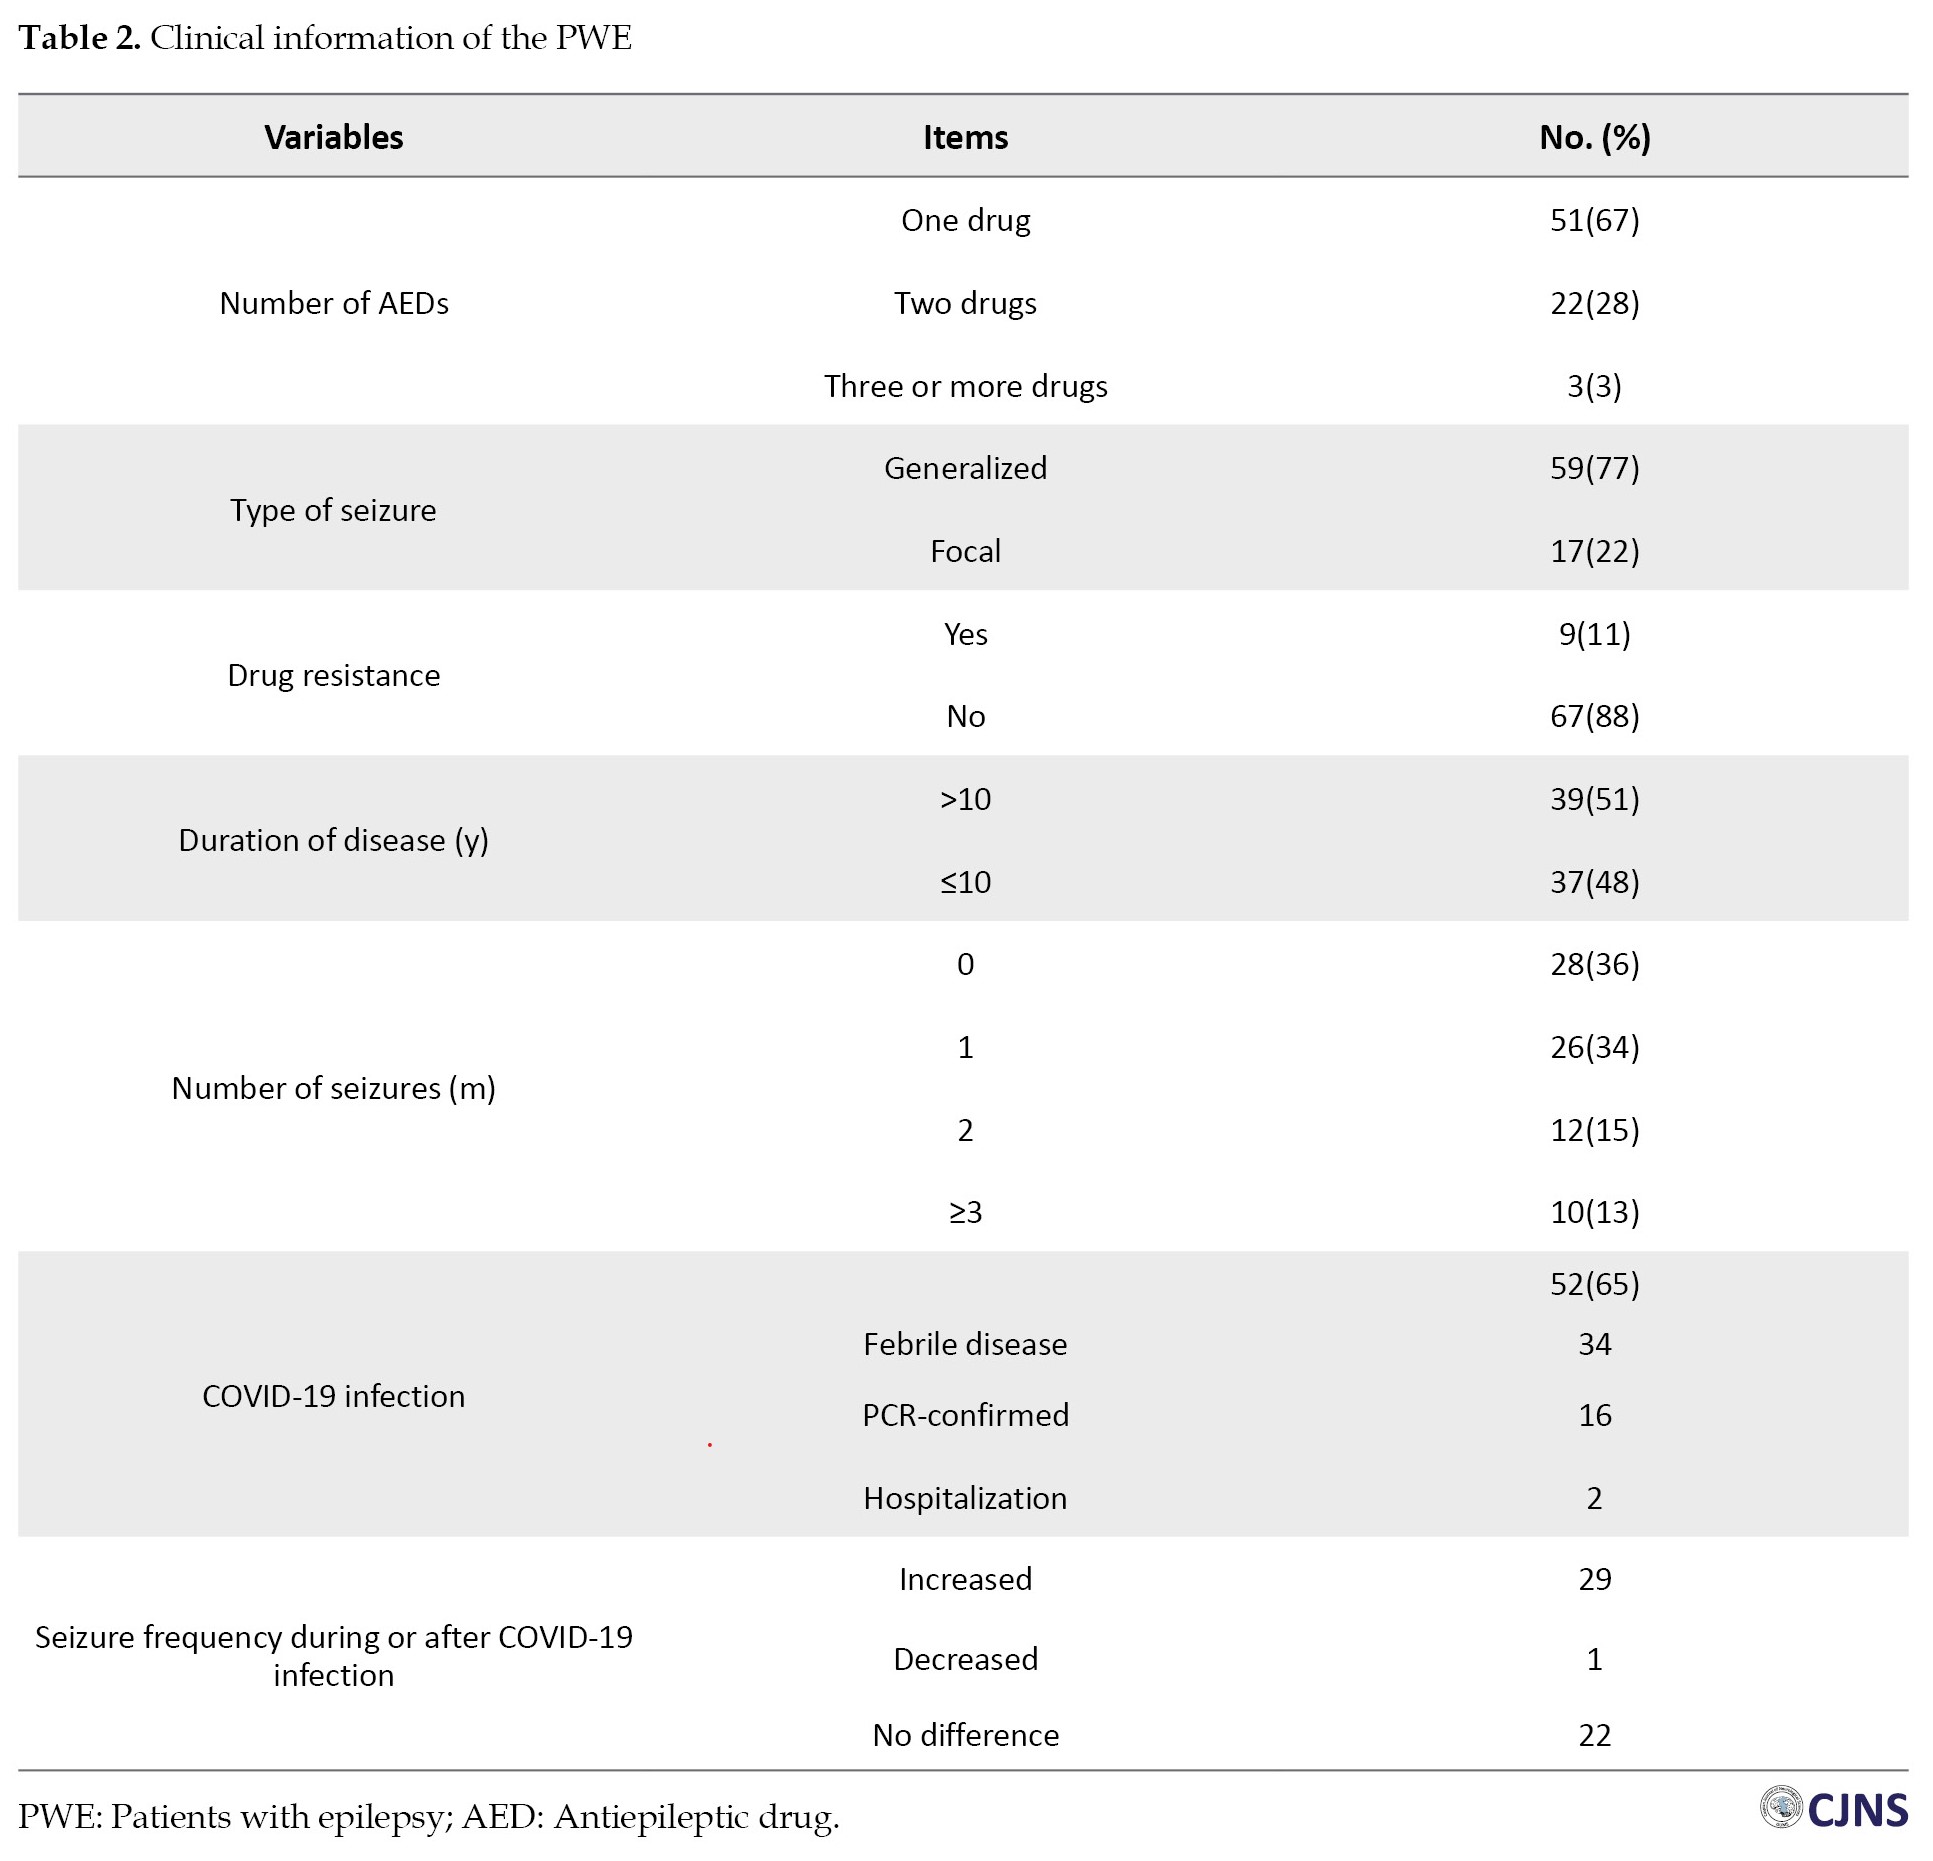Select the Number of AEDs row label
The width and height of the screenshot is (1933, 1861).
(334, 303)
